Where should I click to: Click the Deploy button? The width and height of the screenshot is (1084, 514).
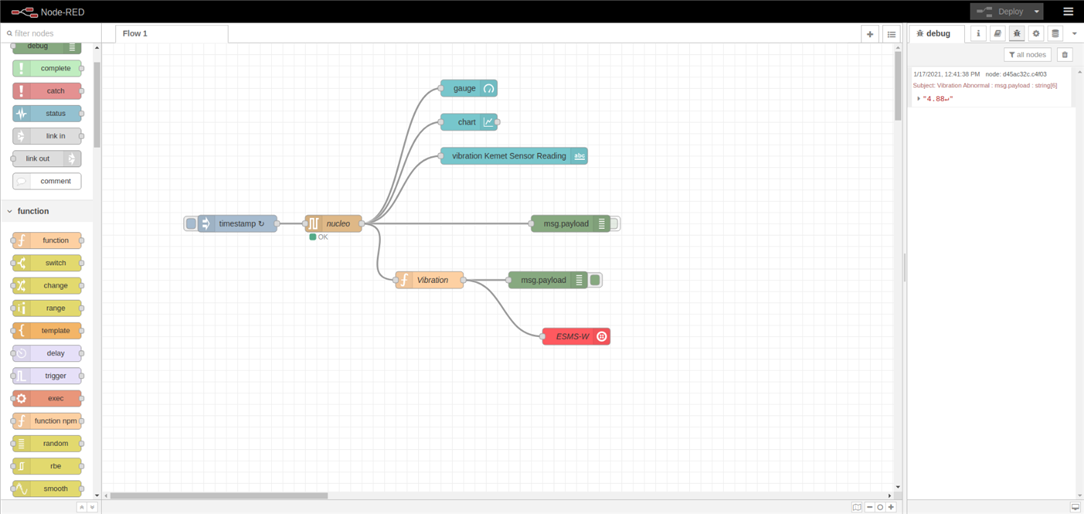1001,11
